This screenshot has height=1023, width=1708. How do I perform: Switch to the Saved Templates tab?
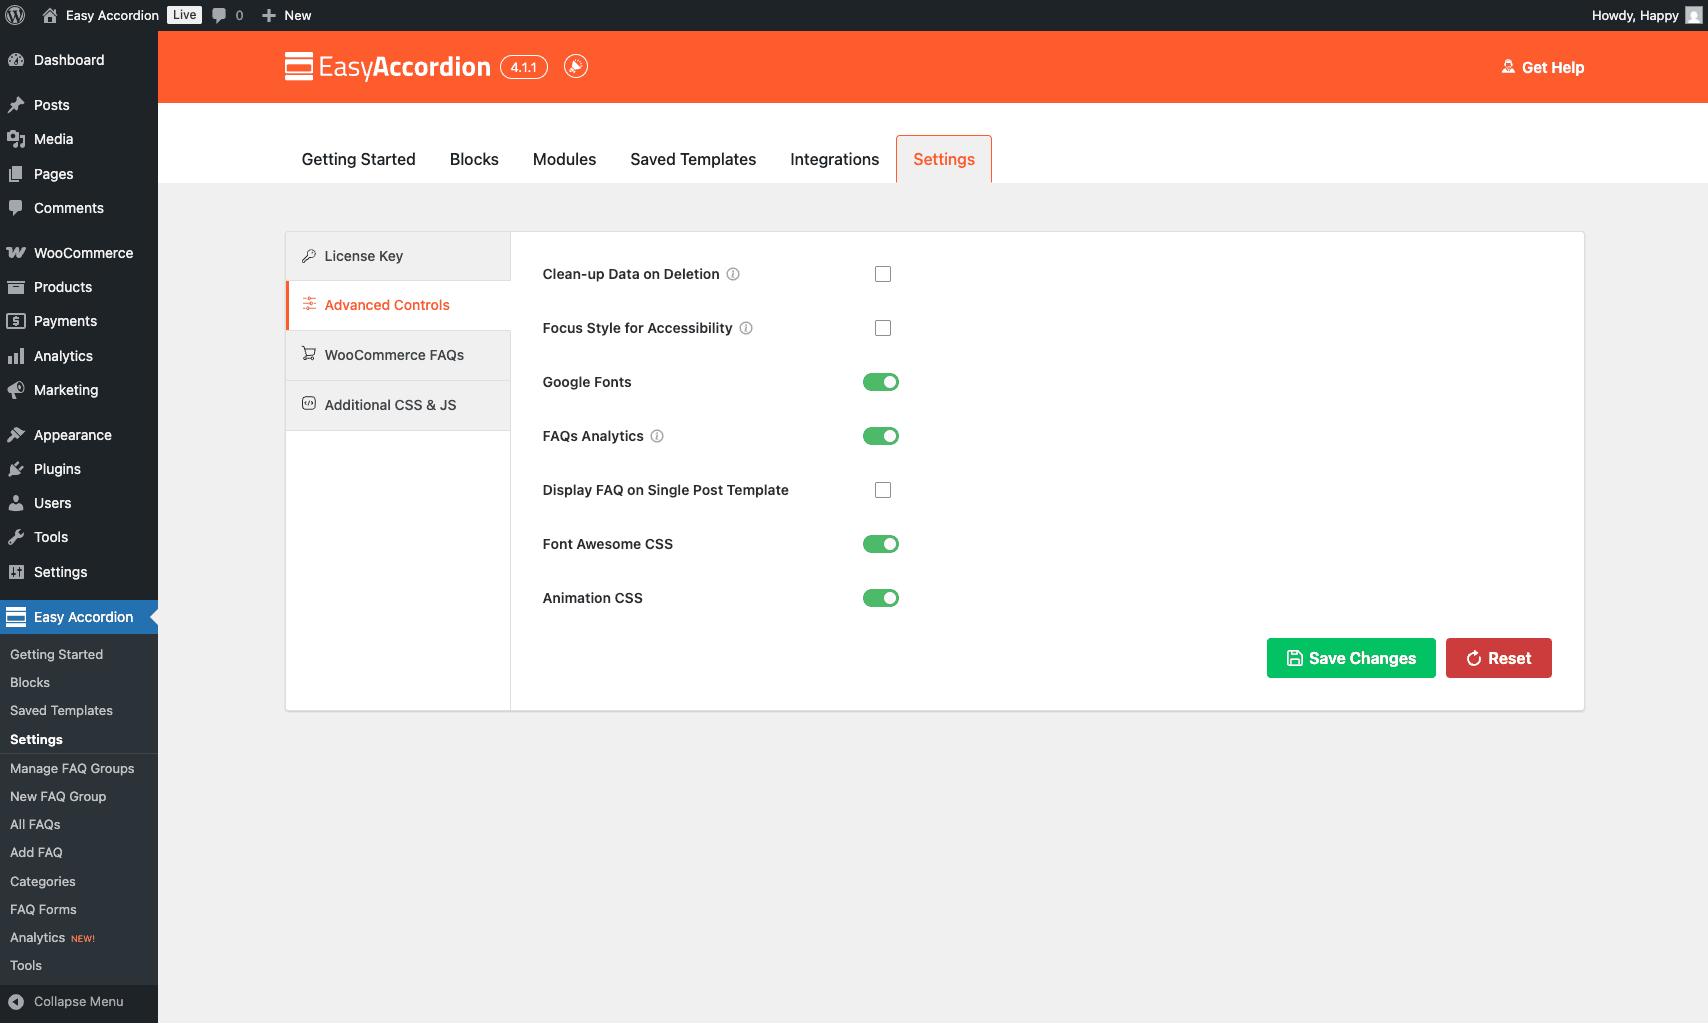tap(693, 159)
